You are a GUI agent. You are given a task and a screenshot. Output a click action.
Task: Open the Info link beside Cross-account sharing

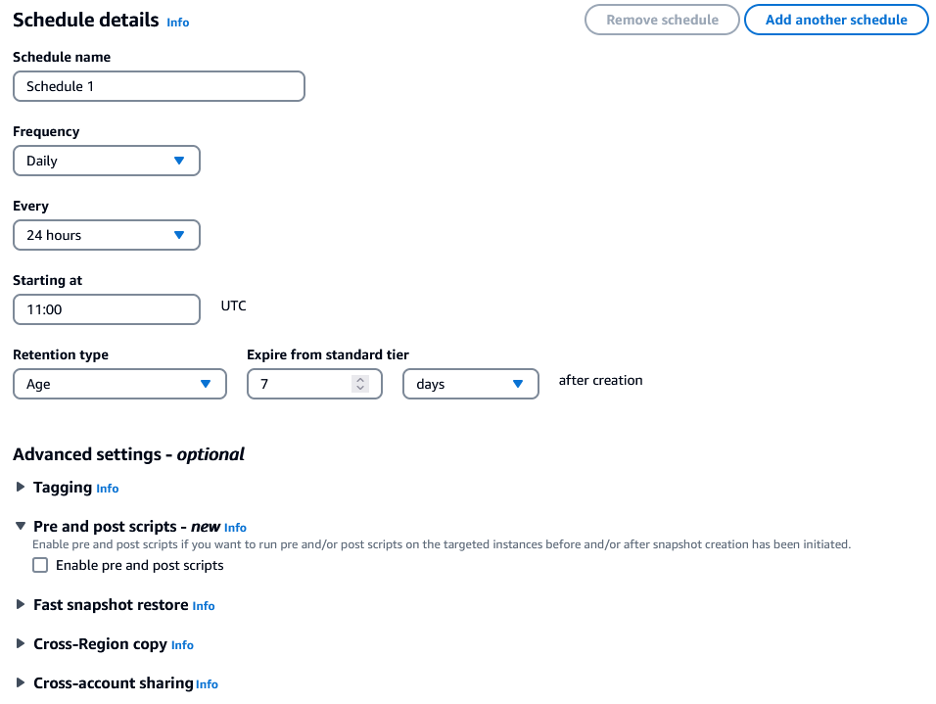[206, 685]
